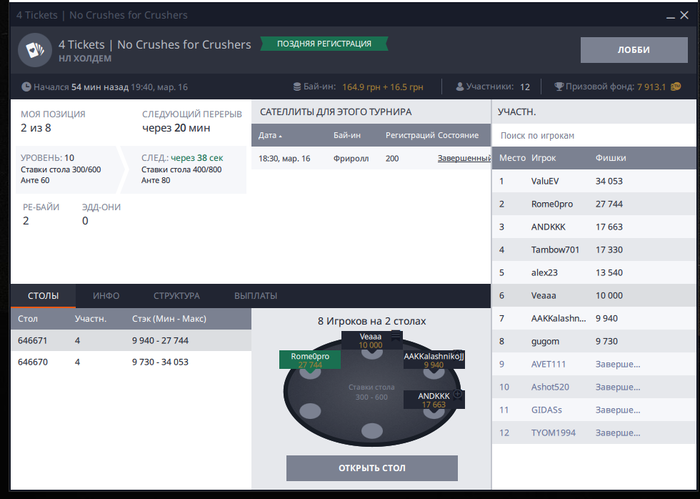
Task: Click the empty seat at the table's bottom center
Action: pyautogui.click(x=372, y=431)
